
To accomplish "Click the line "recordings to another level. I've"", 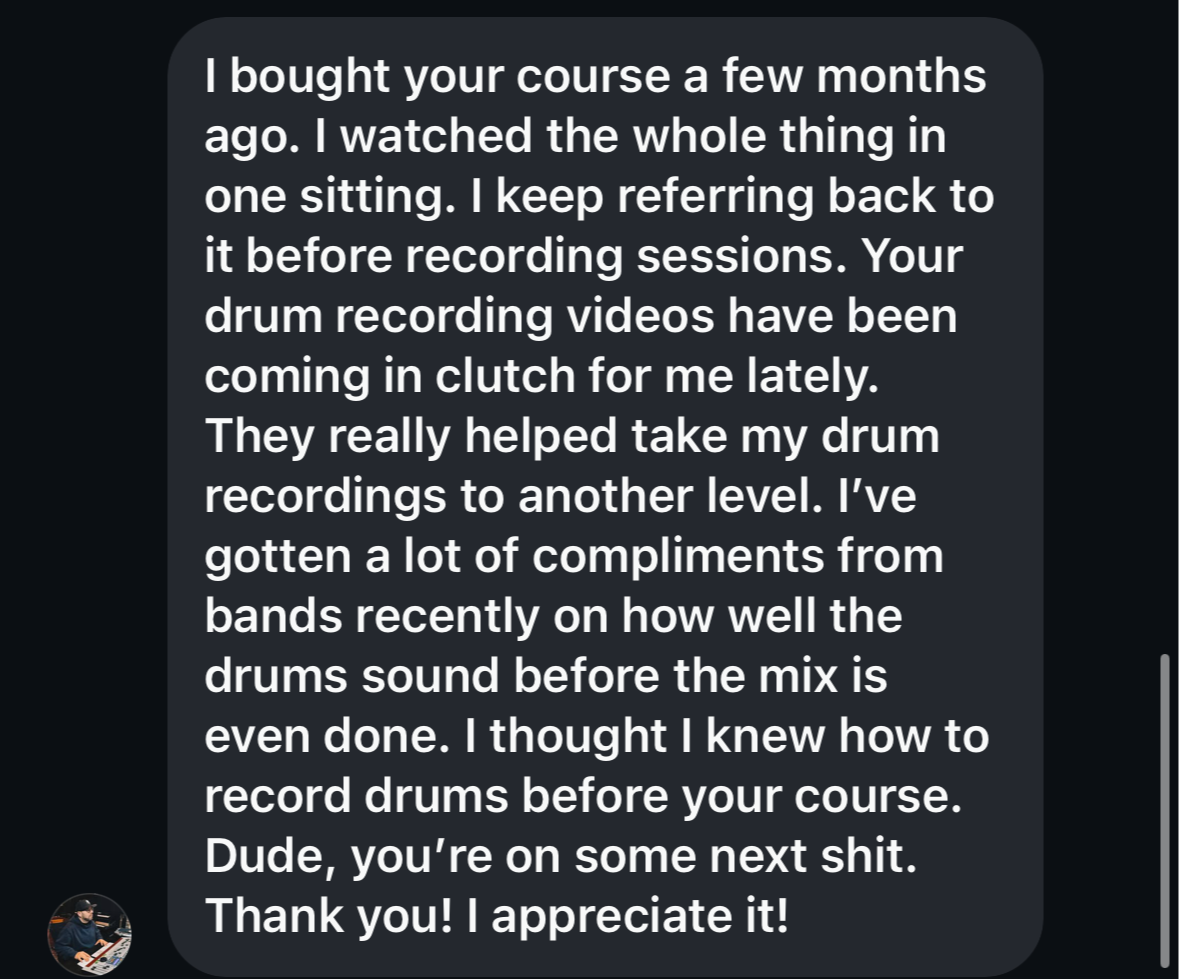I will pyautogui.click(x=560, y=496).
